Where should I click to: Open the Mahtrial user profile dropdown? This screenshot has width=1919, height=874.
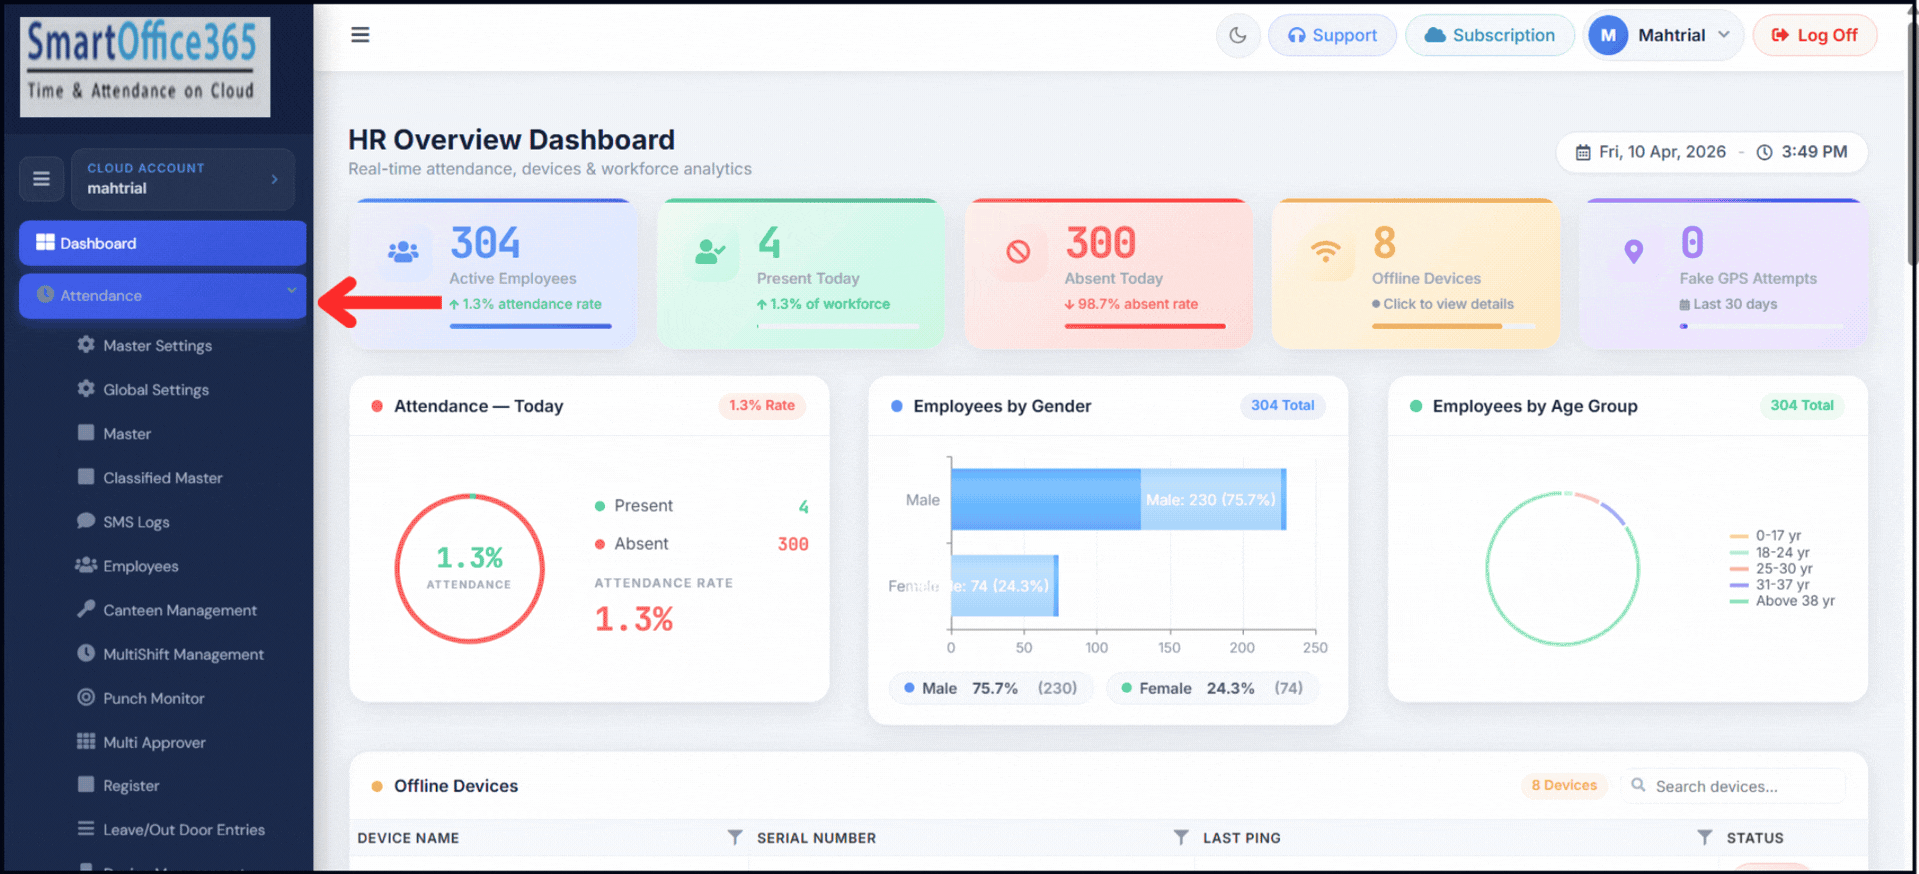pyautogui.click(x=1664, y=36)
